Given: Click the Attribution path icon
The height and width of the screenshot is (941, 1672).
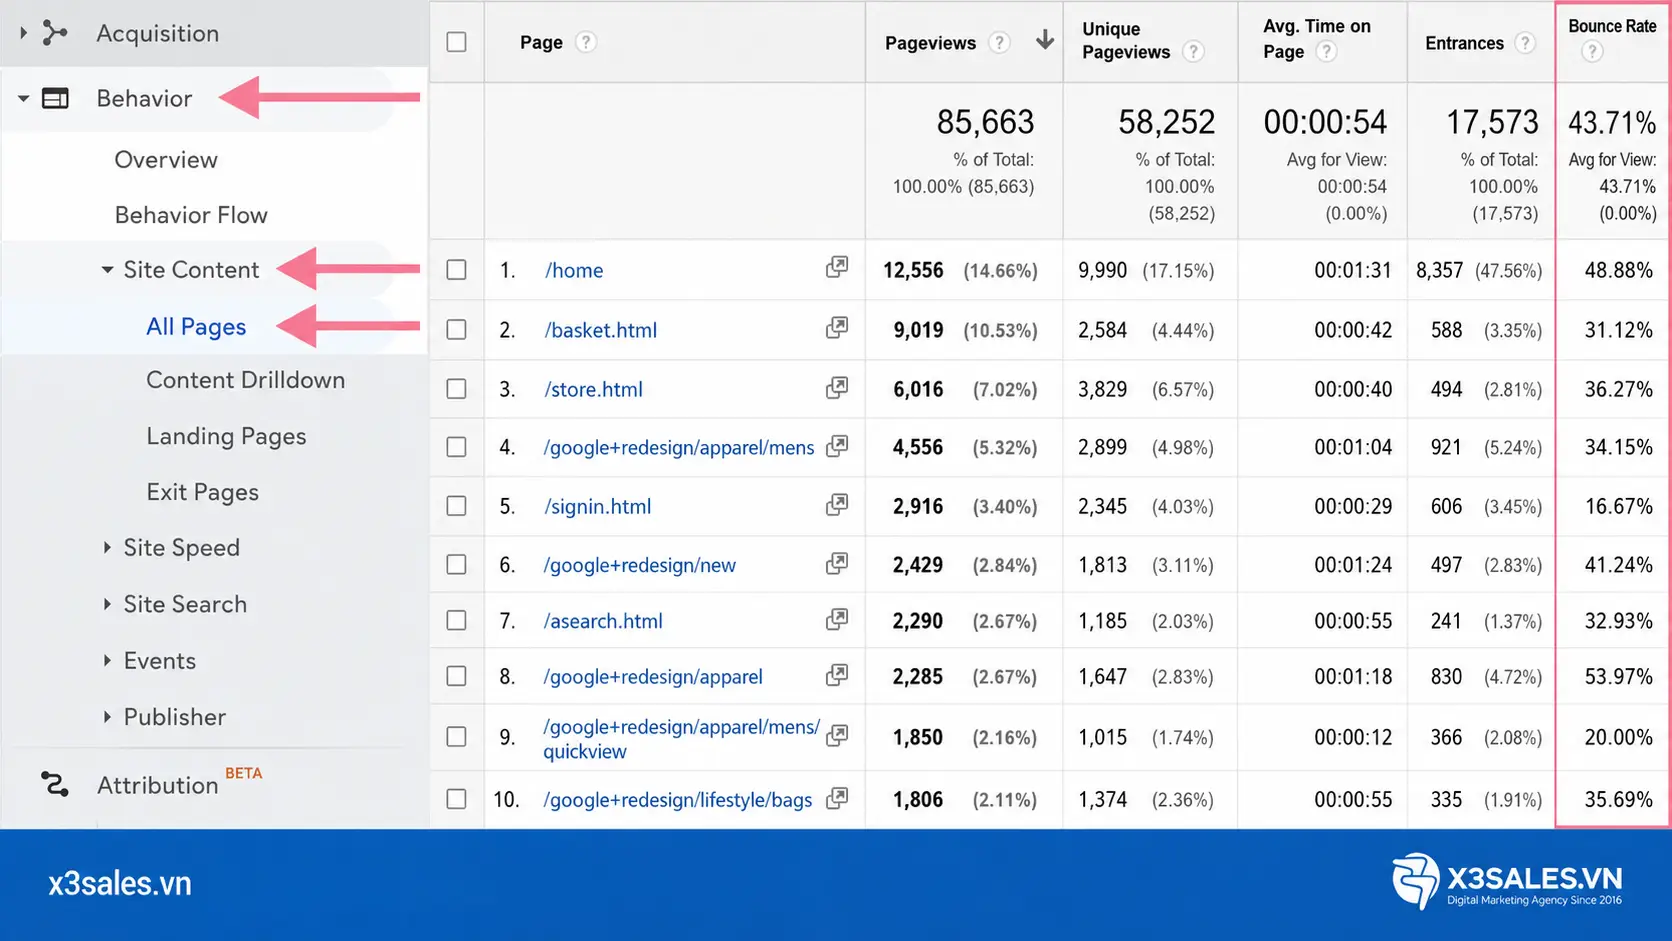Looking at the screenshot, I should click(55, 784).
